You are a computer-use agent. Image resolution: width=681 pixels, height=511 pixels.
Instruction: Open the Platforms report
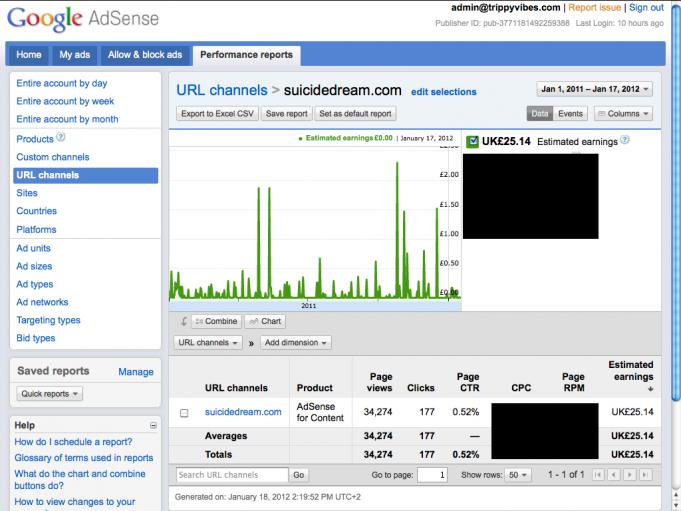coord(36,230)
